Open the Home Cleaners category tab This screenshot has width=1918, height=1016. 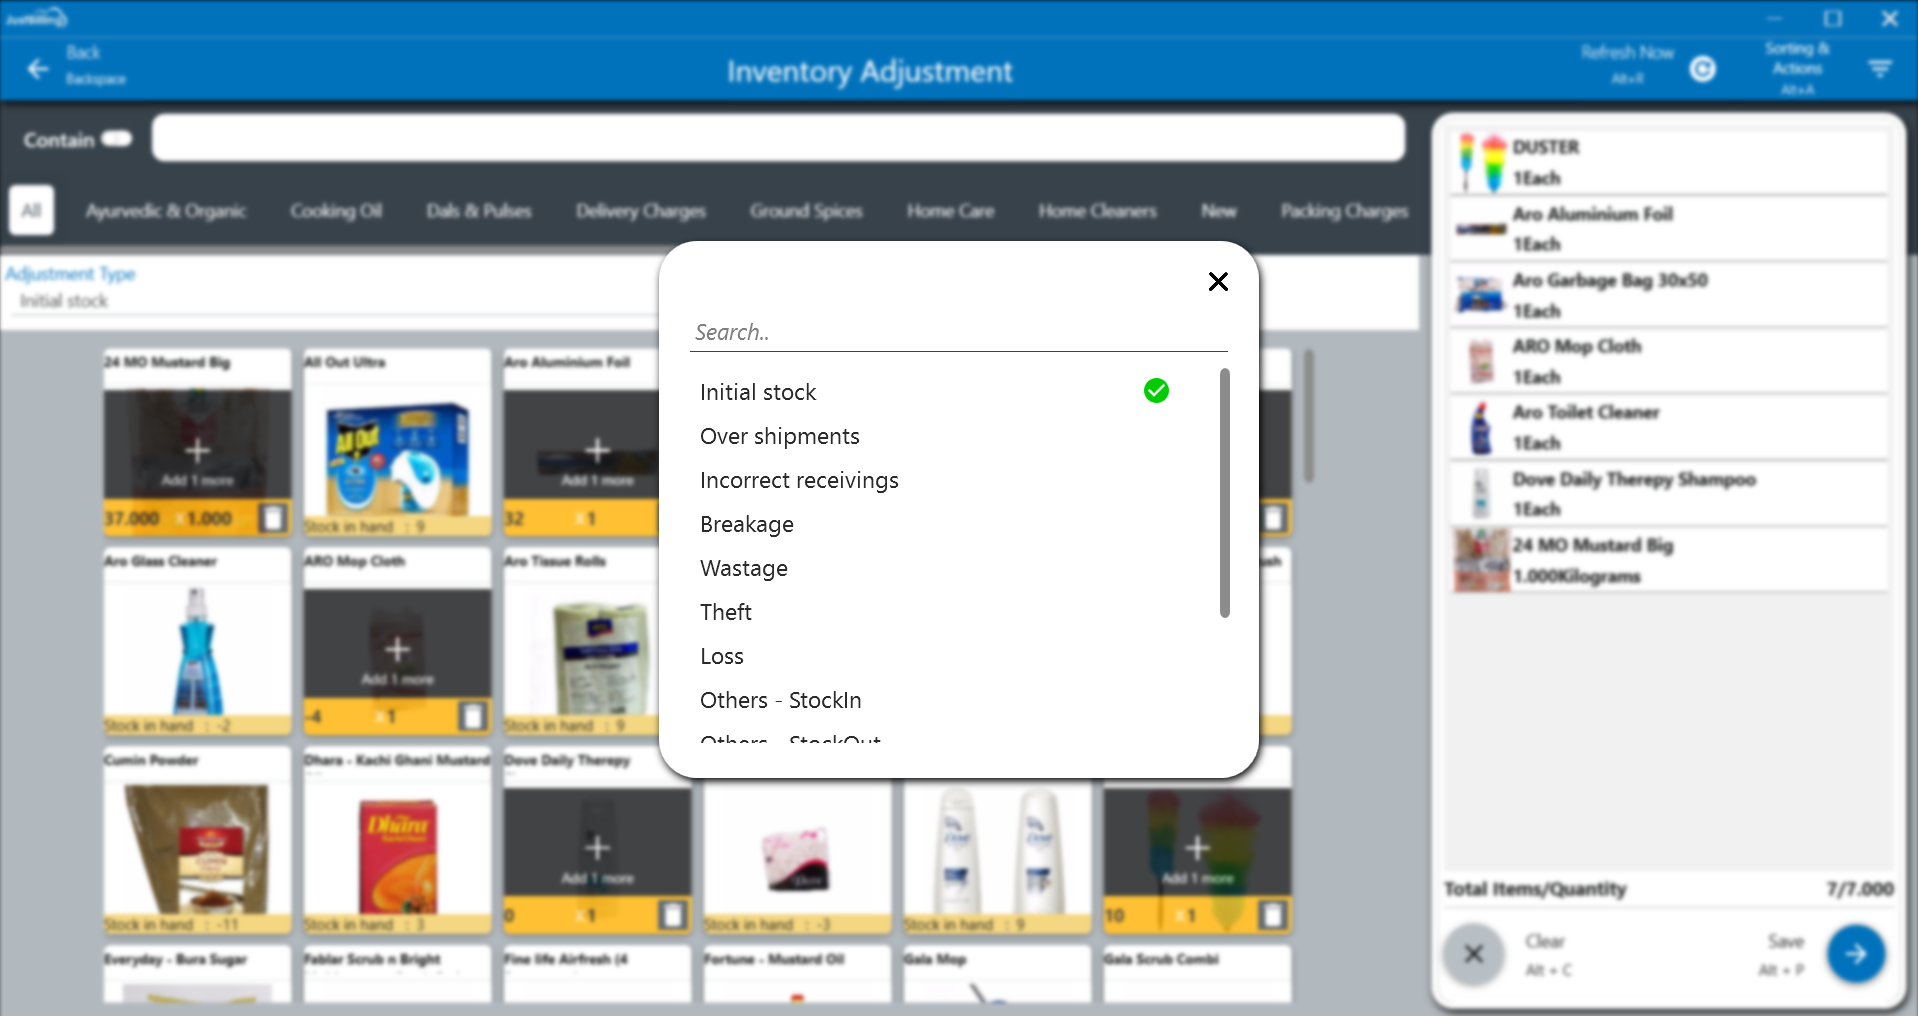[1097, 211]
